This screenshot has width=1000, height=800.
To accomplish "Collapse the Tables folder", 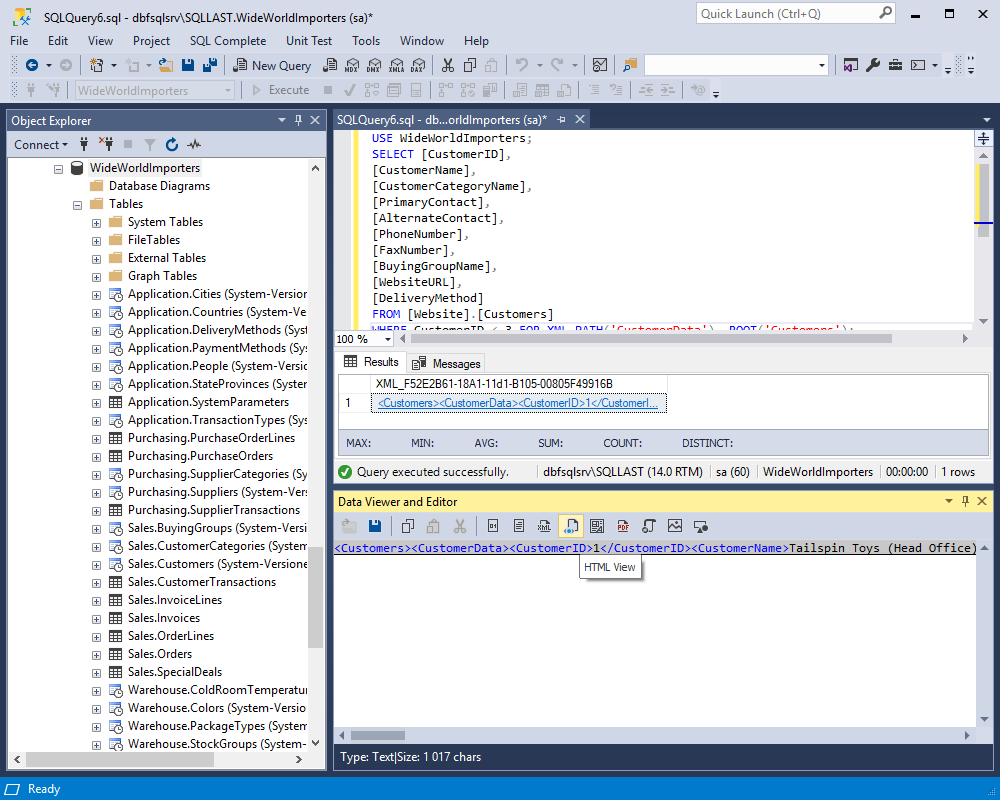I will (x=78, y=203).
